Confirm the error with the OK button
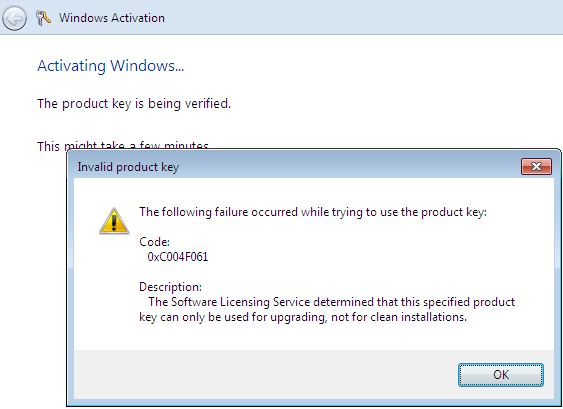This screenshot has height=409, width=563. tap(501, 375)
